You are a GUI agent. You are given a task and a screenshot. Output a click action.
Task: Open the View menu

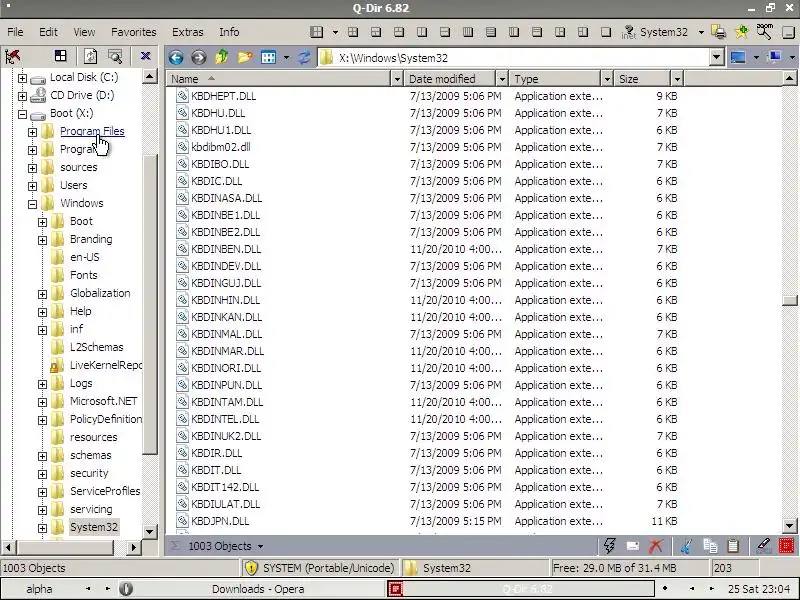pyautogui.click(x=84, y=32)
